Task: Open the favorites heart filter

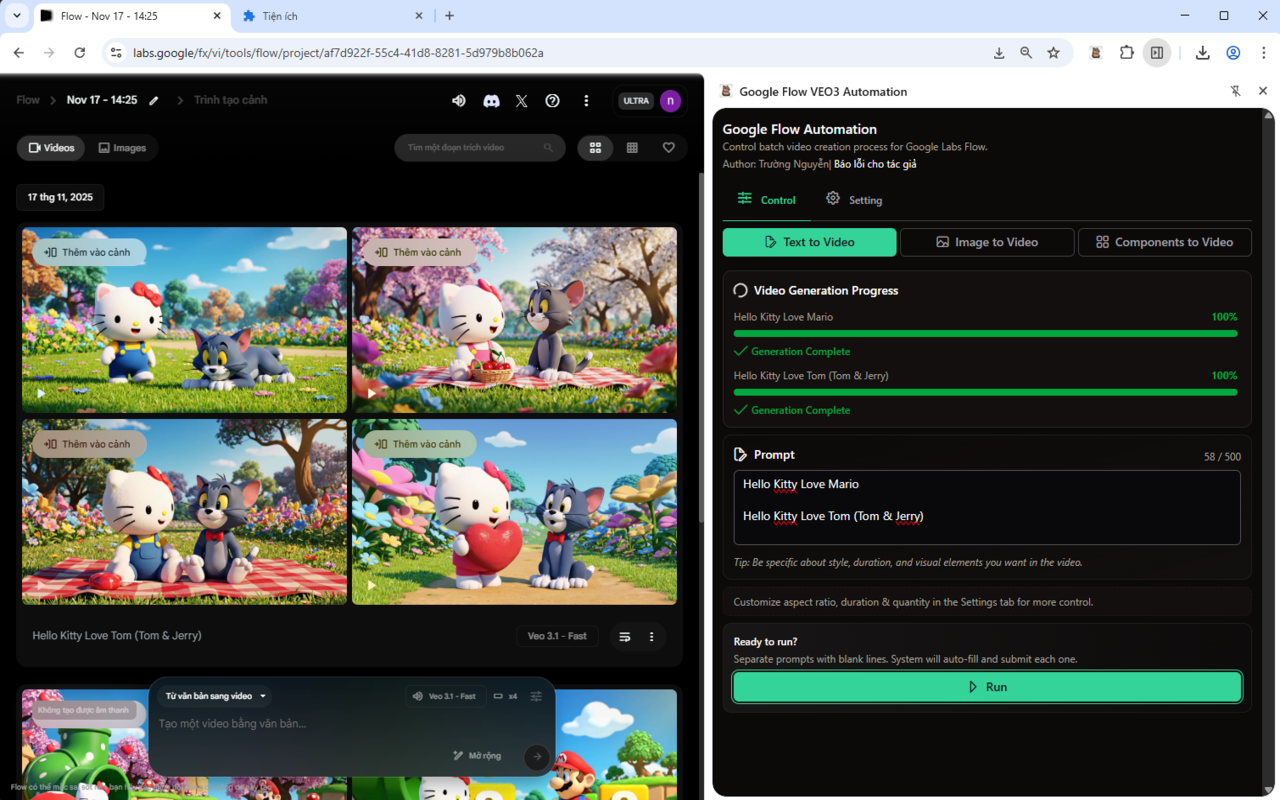Action: (669, 148)
